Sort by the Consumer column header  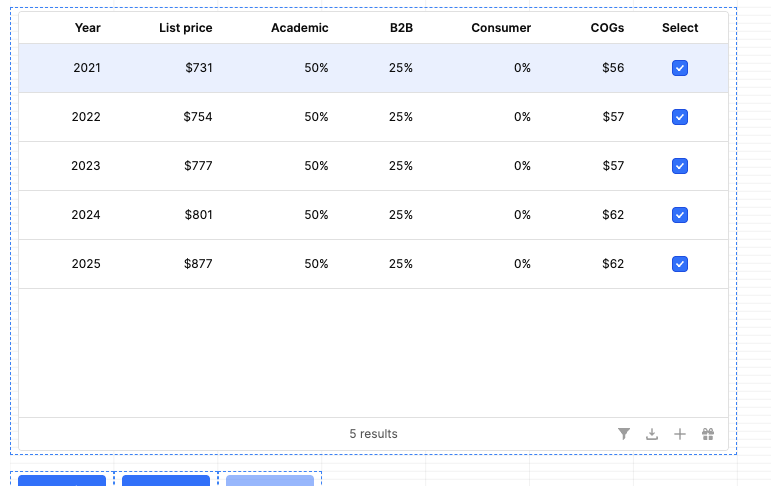501,28
